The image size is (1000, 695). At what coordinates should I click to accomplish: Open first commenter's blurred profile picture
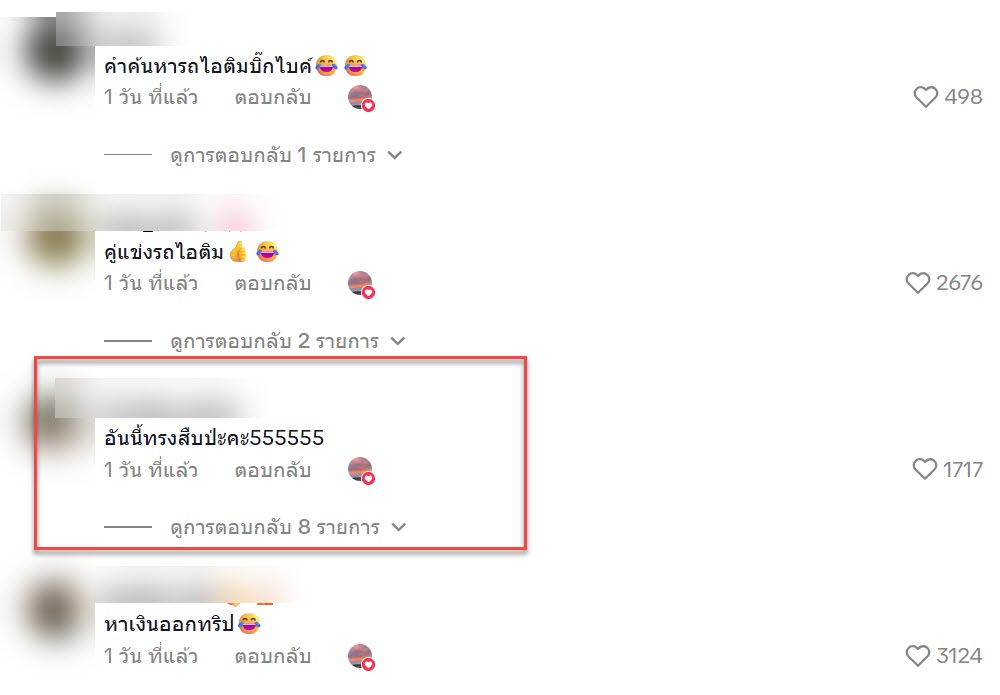click(x=54, y=57)
